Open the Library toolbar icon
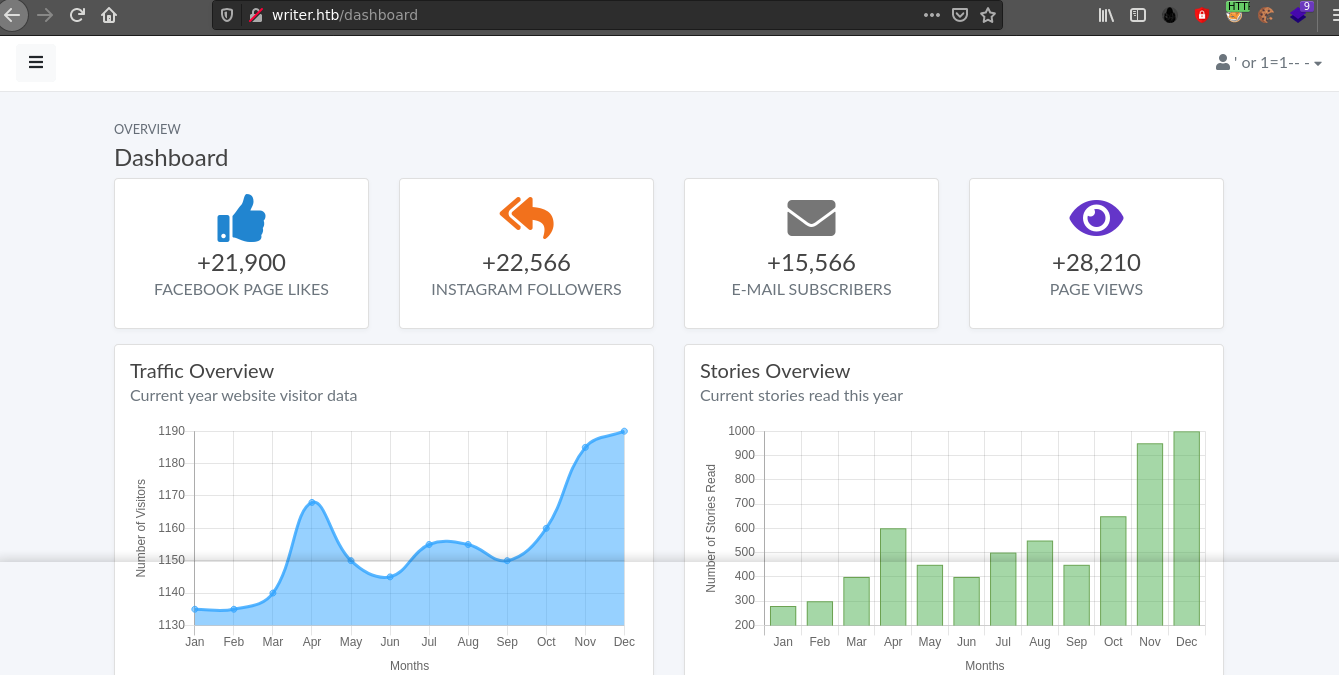Screen dimensions: 1339x675 pyautogui.click(x=1106, y=15)
